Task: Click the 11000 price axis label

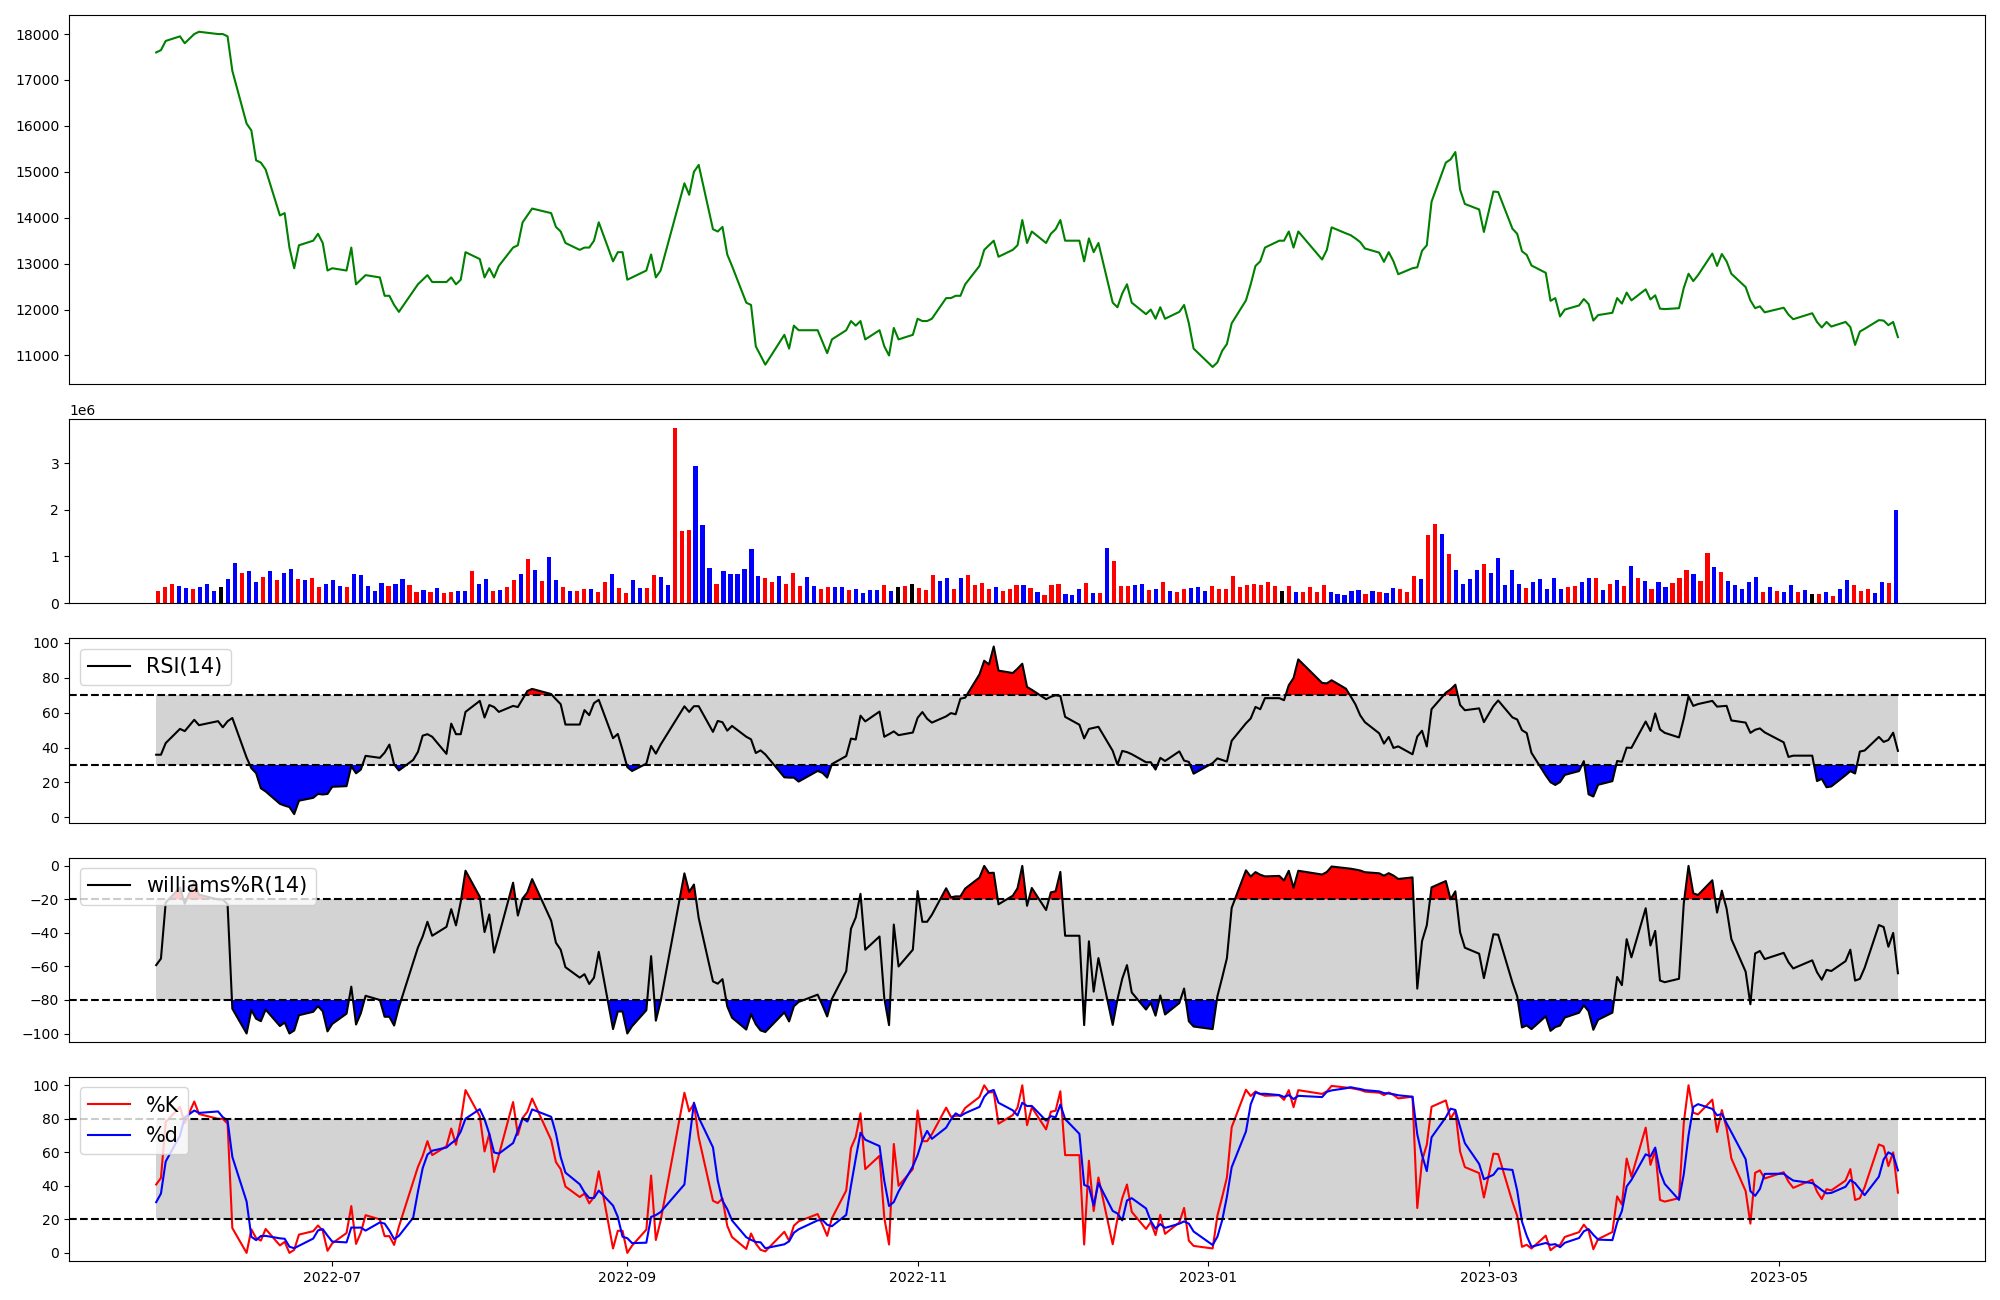Action: [x=38, y=356]
